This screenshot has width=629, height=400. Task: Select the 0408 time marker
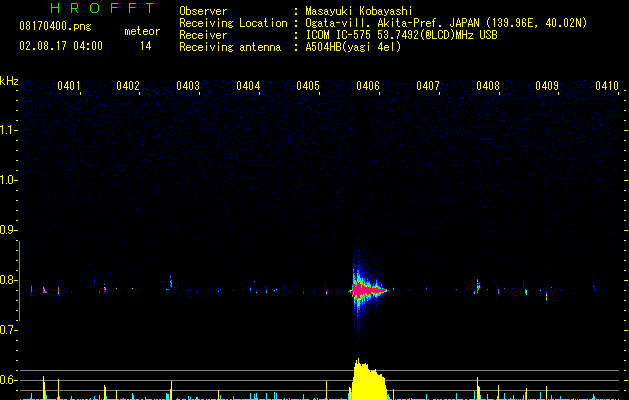click(x=488, y=86)
